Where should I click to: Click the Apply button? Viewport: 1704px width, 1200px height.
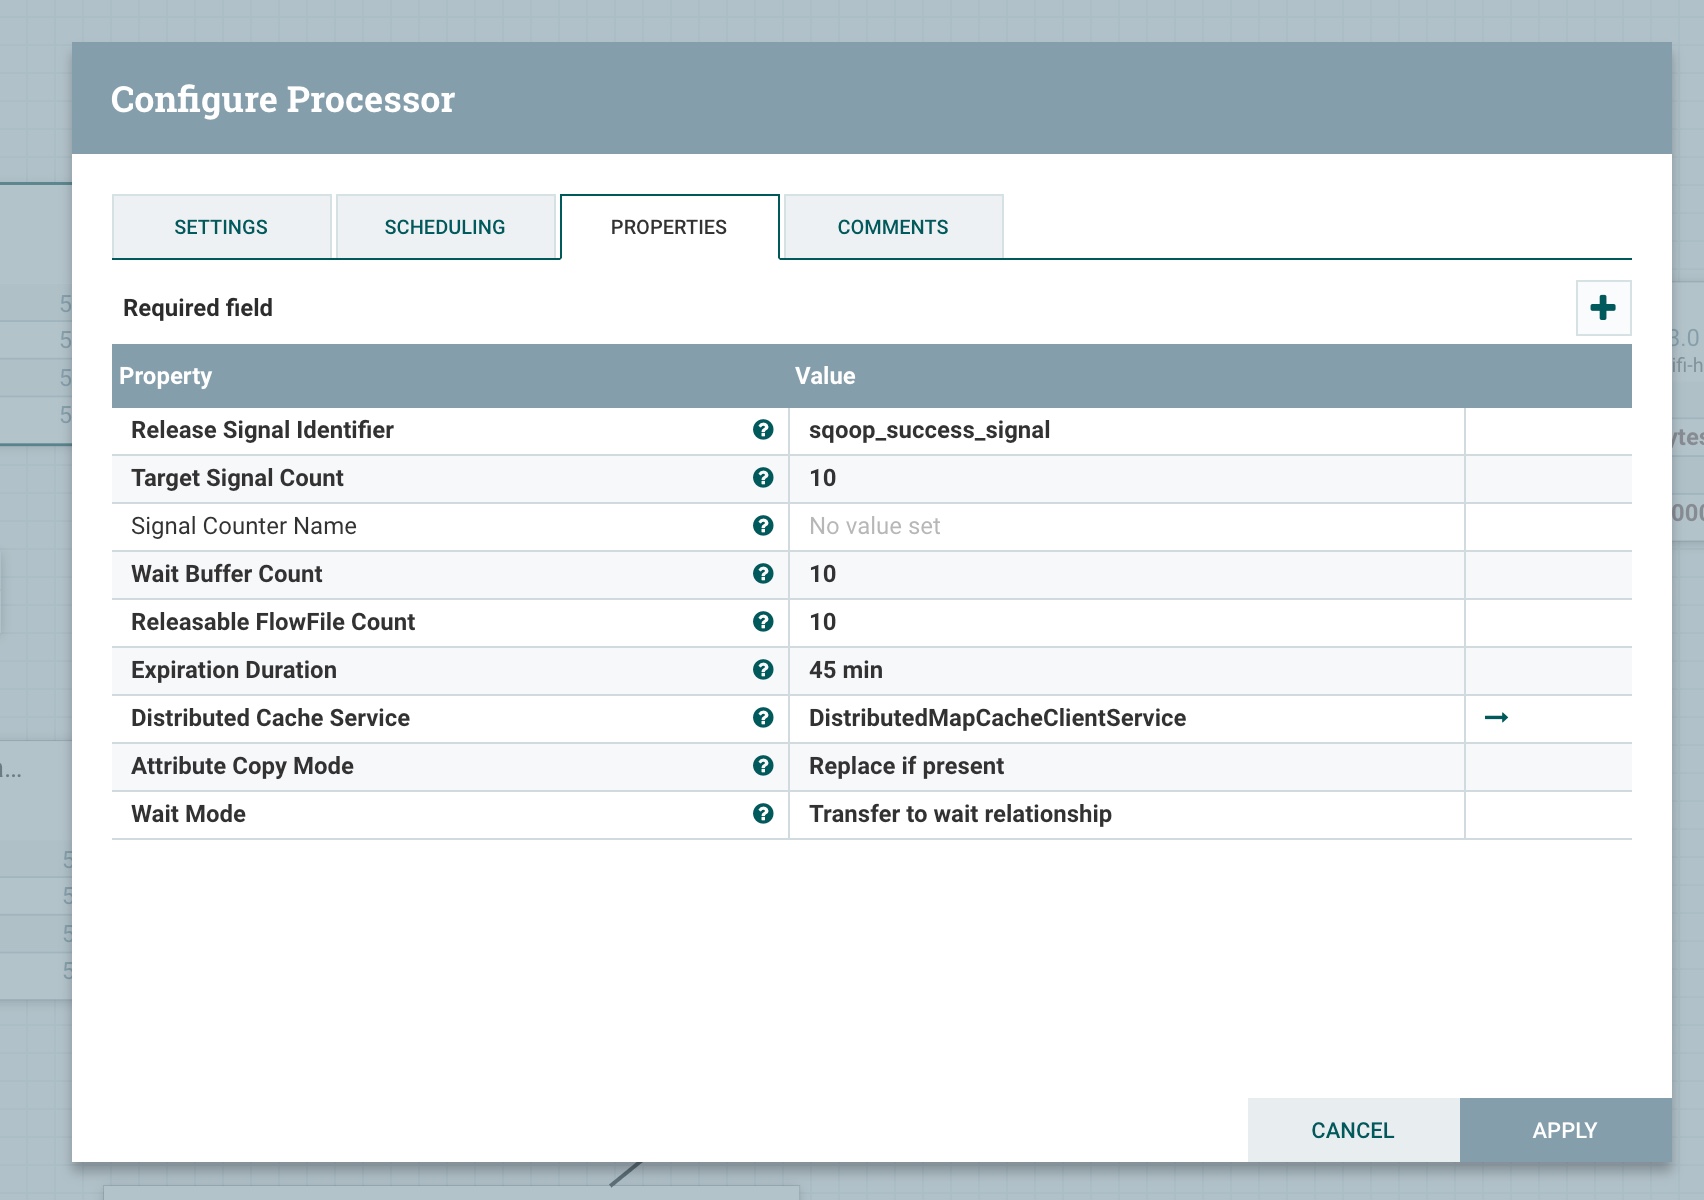click(1565, 1130)
